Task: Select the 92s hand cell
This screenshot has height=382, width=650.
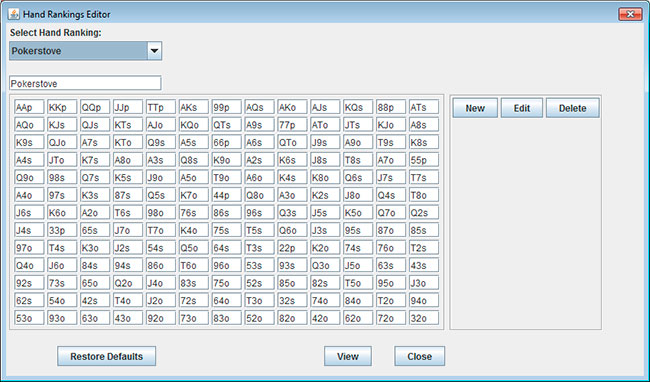Action: coord(29,283)
